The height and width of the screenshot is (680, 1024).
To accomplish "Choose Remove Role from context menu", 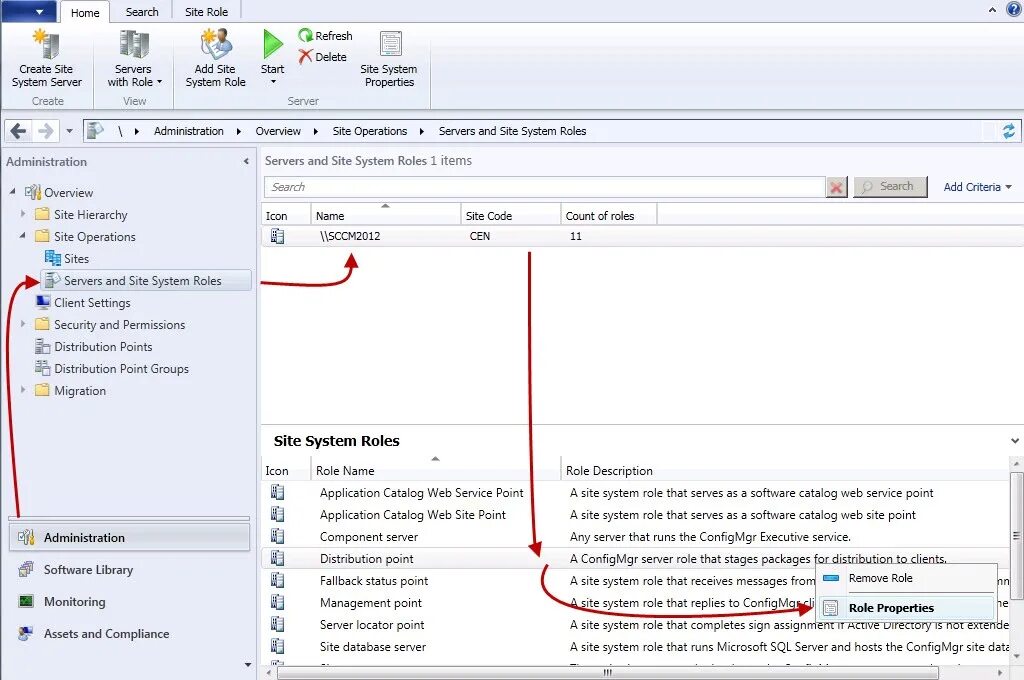I will click(906, 578).
